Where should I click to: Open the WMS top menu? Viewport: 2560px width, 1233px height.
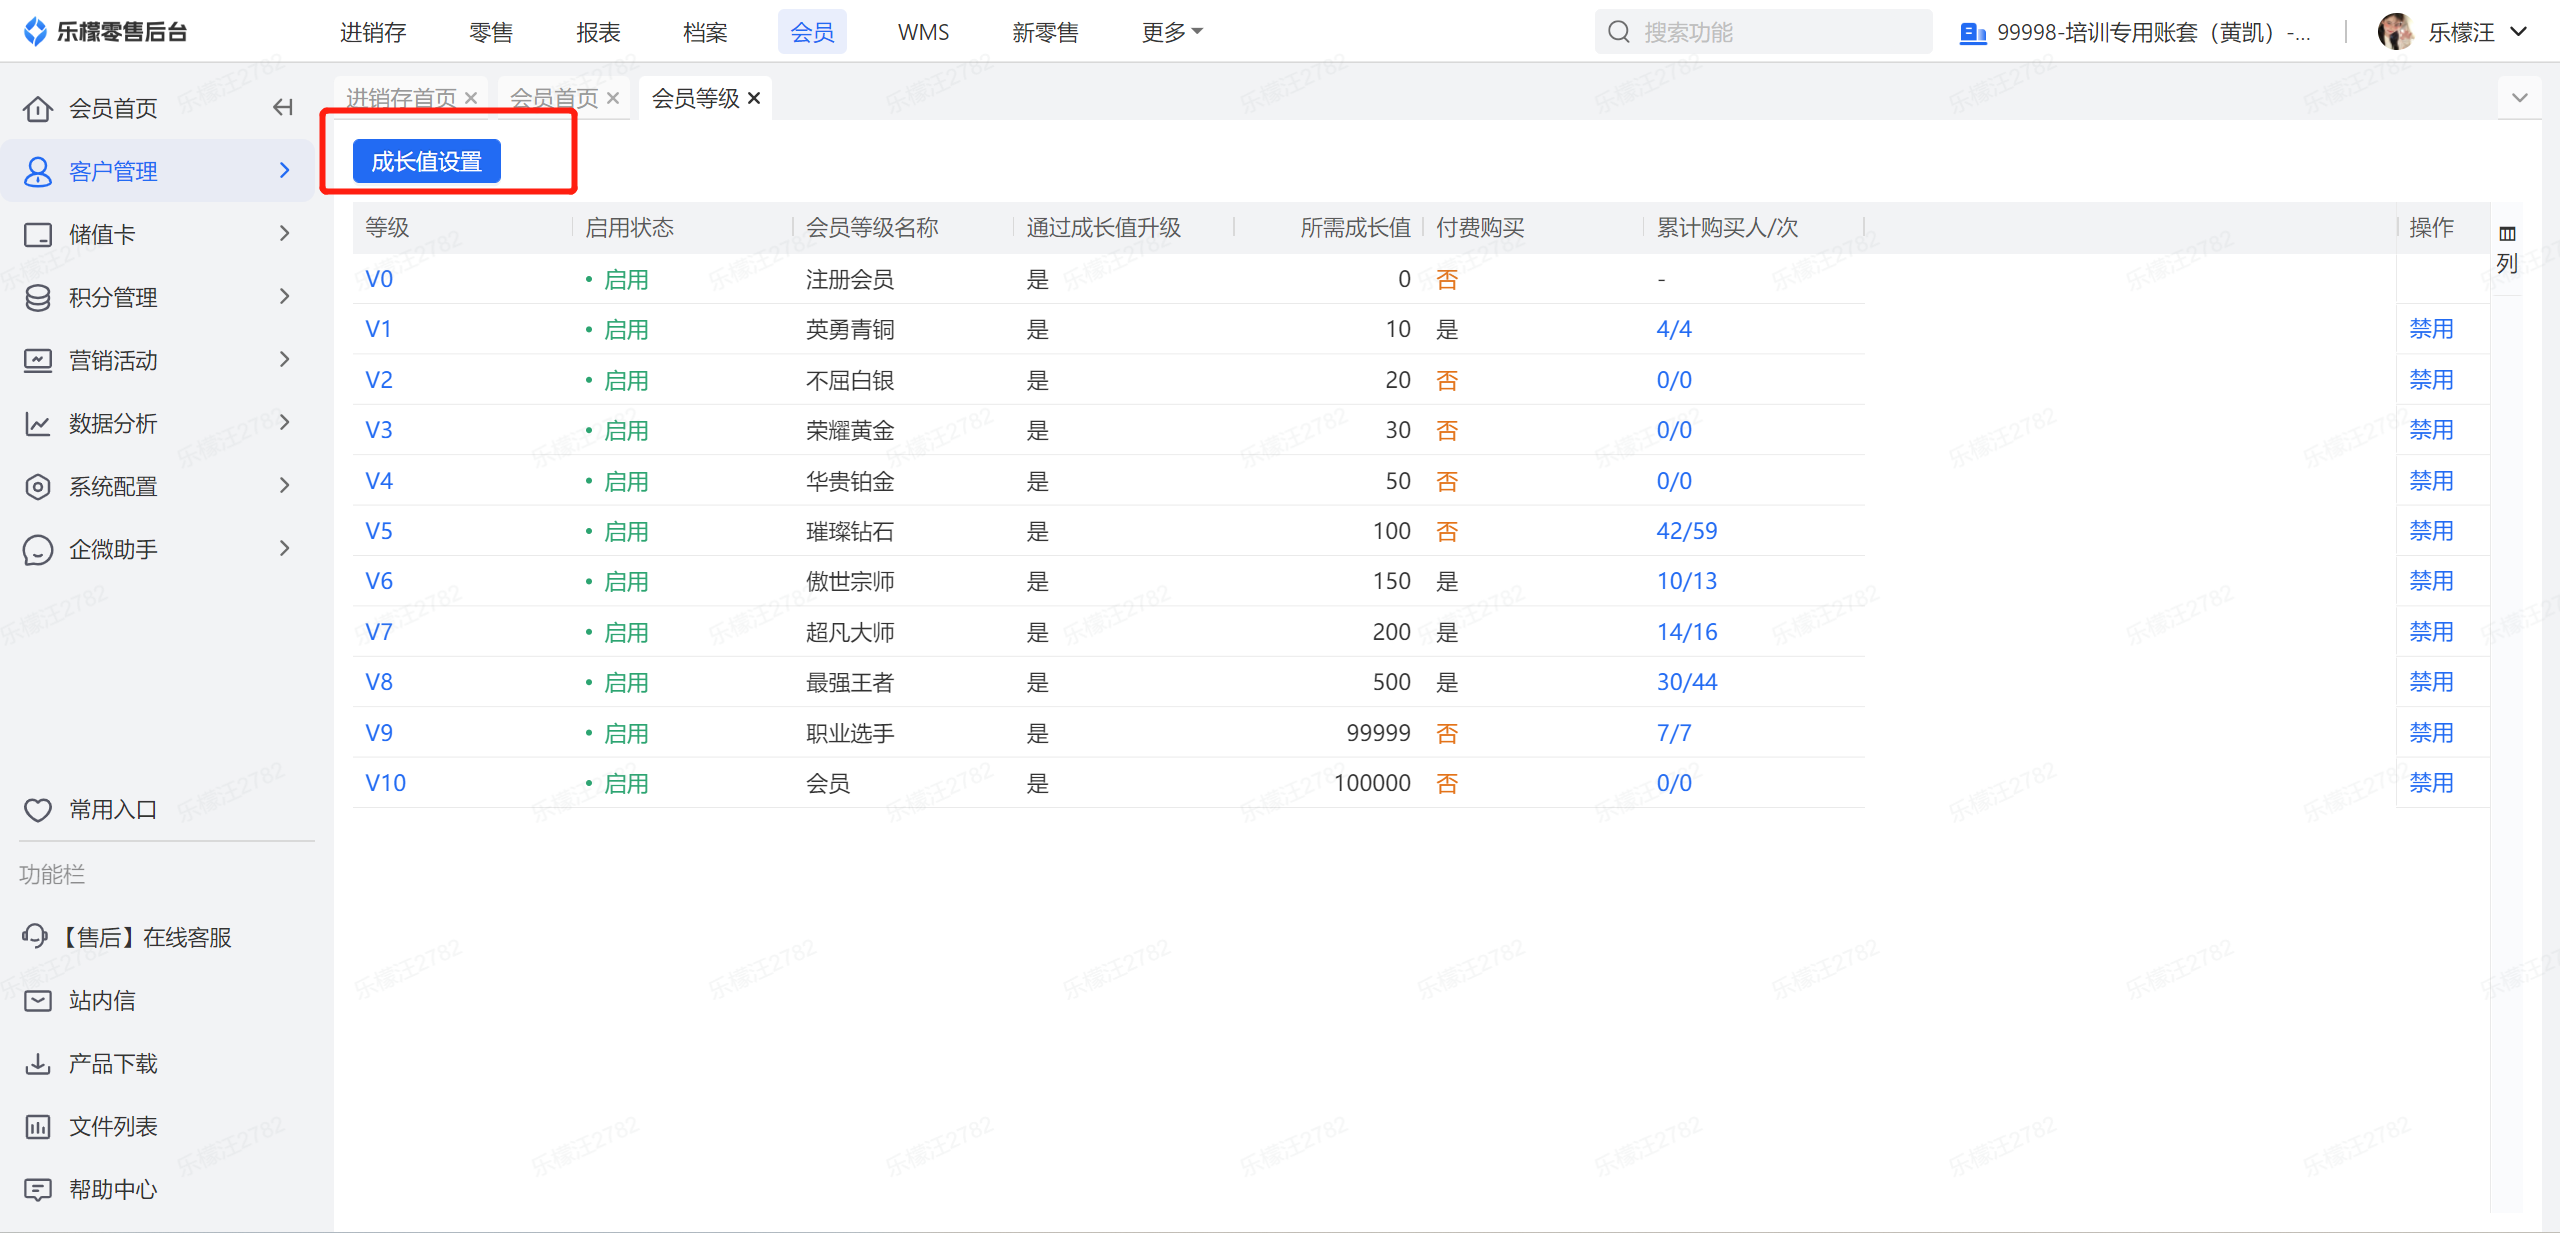click(x=923, y=32)
